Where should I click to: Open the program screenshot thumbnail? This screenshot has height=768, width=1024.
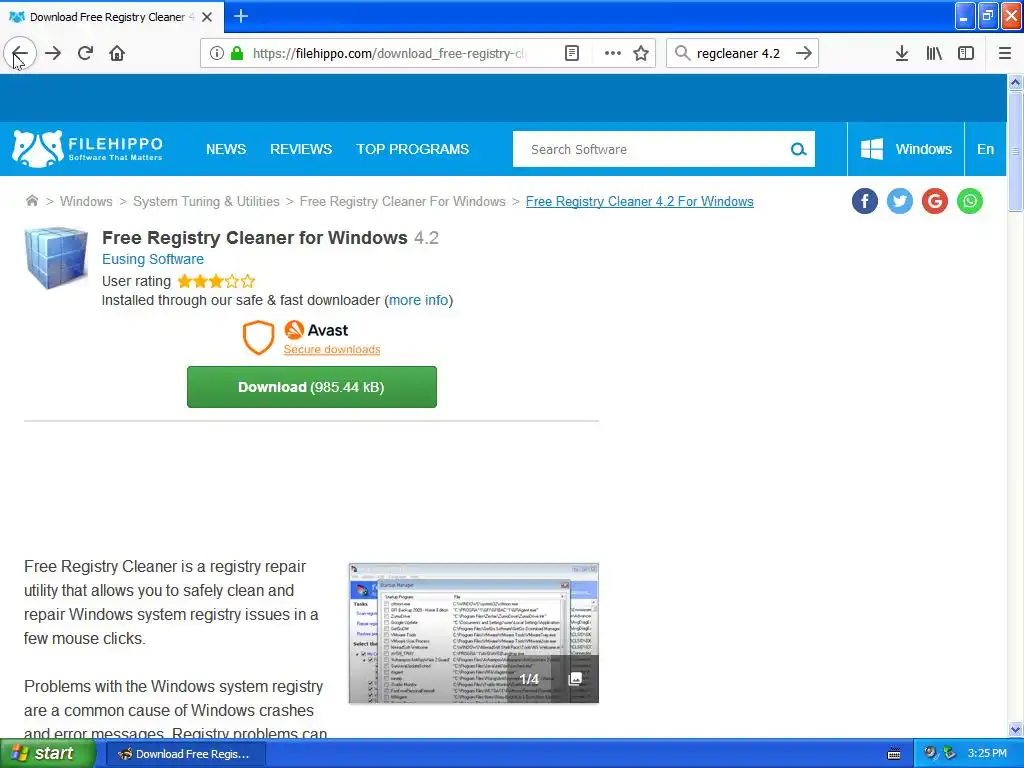tap(473, 633)
